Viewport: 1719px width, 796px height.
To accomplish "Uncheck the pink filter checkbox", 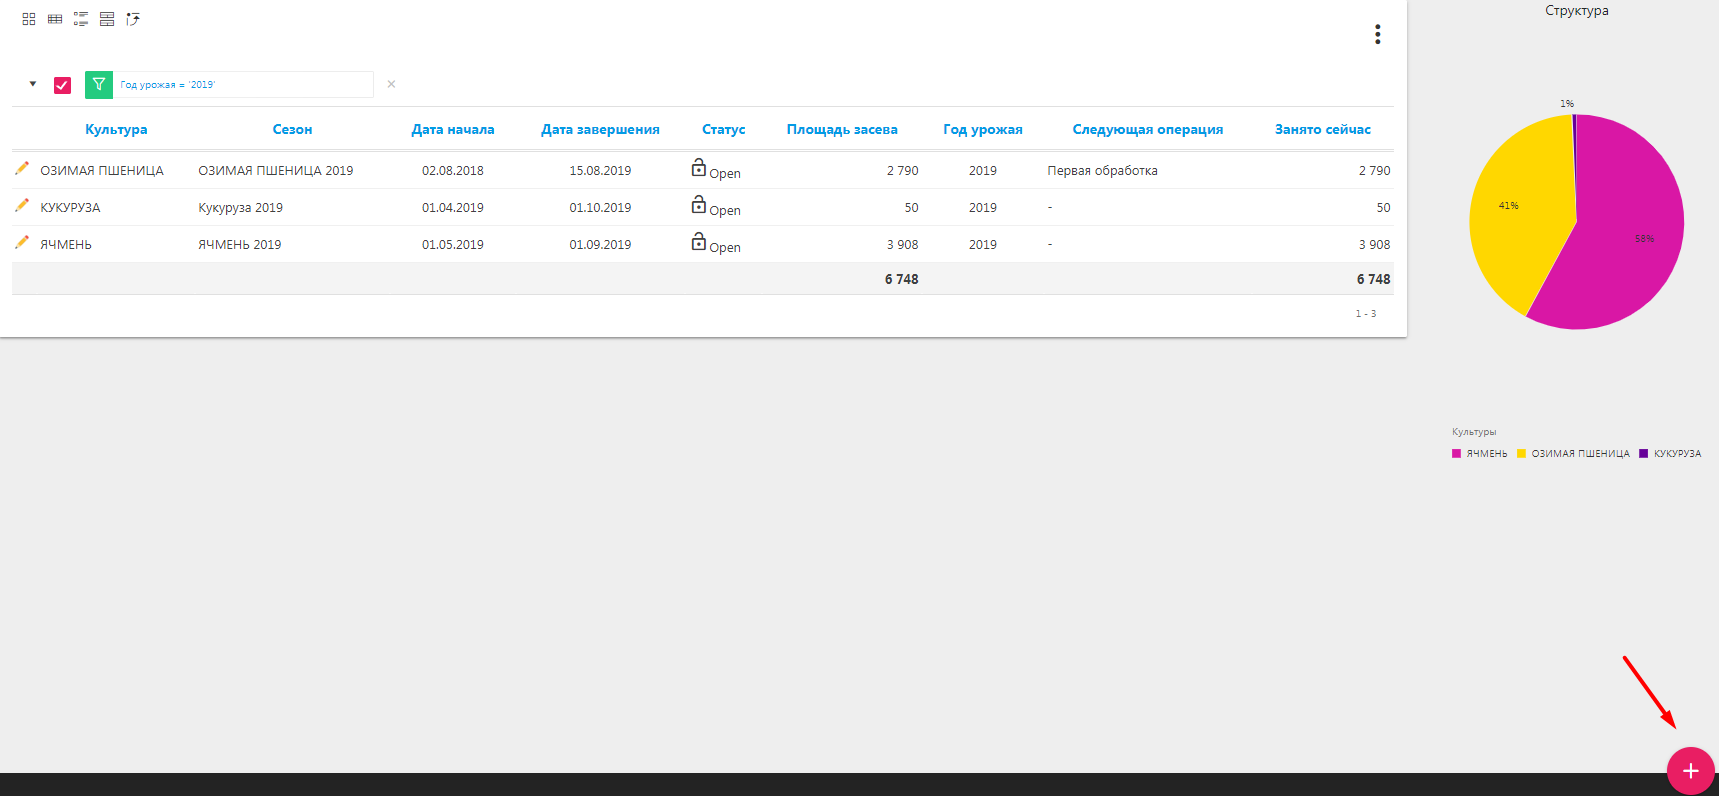I will coord(63,85).
